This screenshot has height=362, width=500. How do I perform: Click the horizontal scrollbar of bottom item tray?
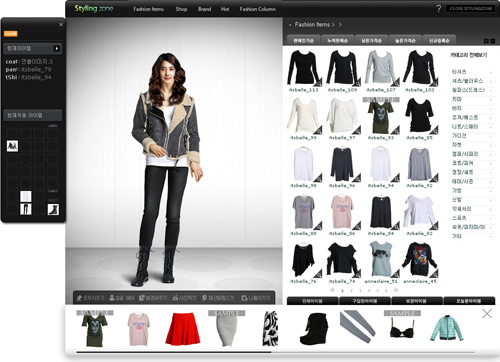click(x=275, y=352)
